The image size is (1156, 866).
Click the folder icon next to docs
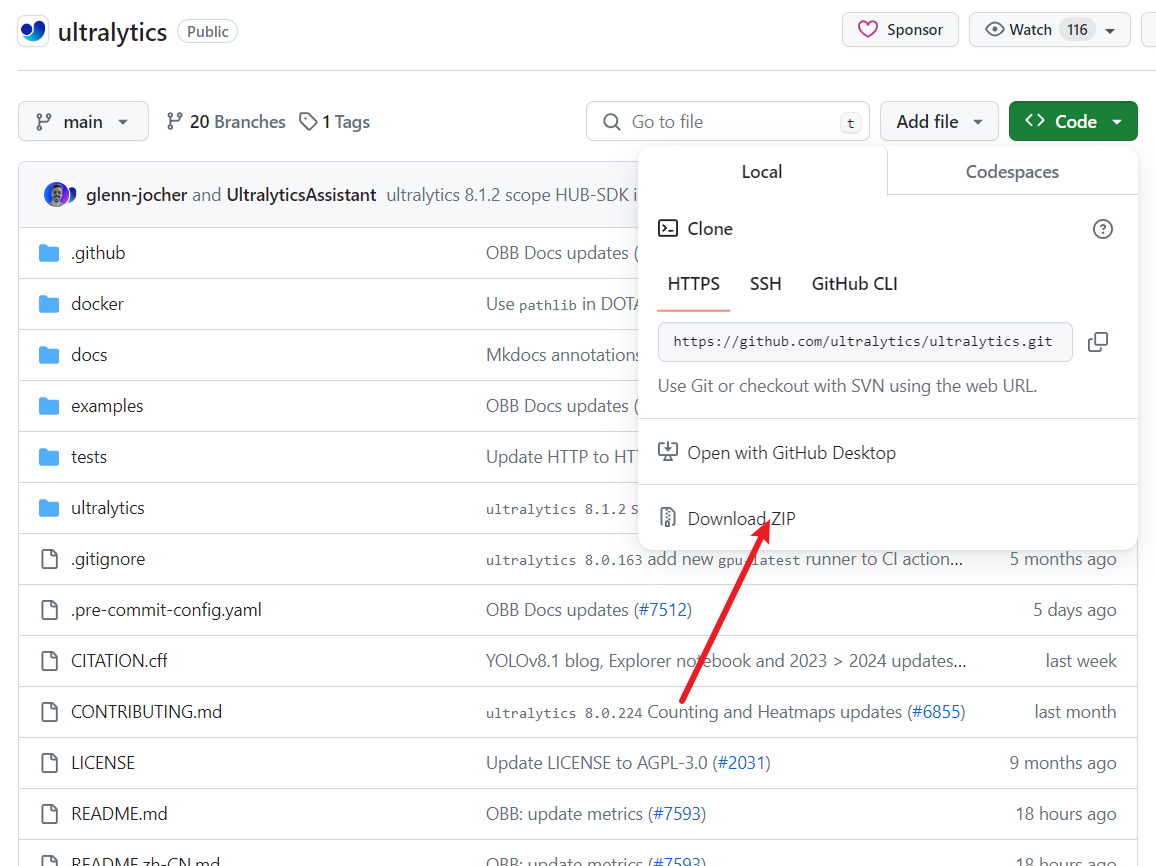click(x=49, y=355)
